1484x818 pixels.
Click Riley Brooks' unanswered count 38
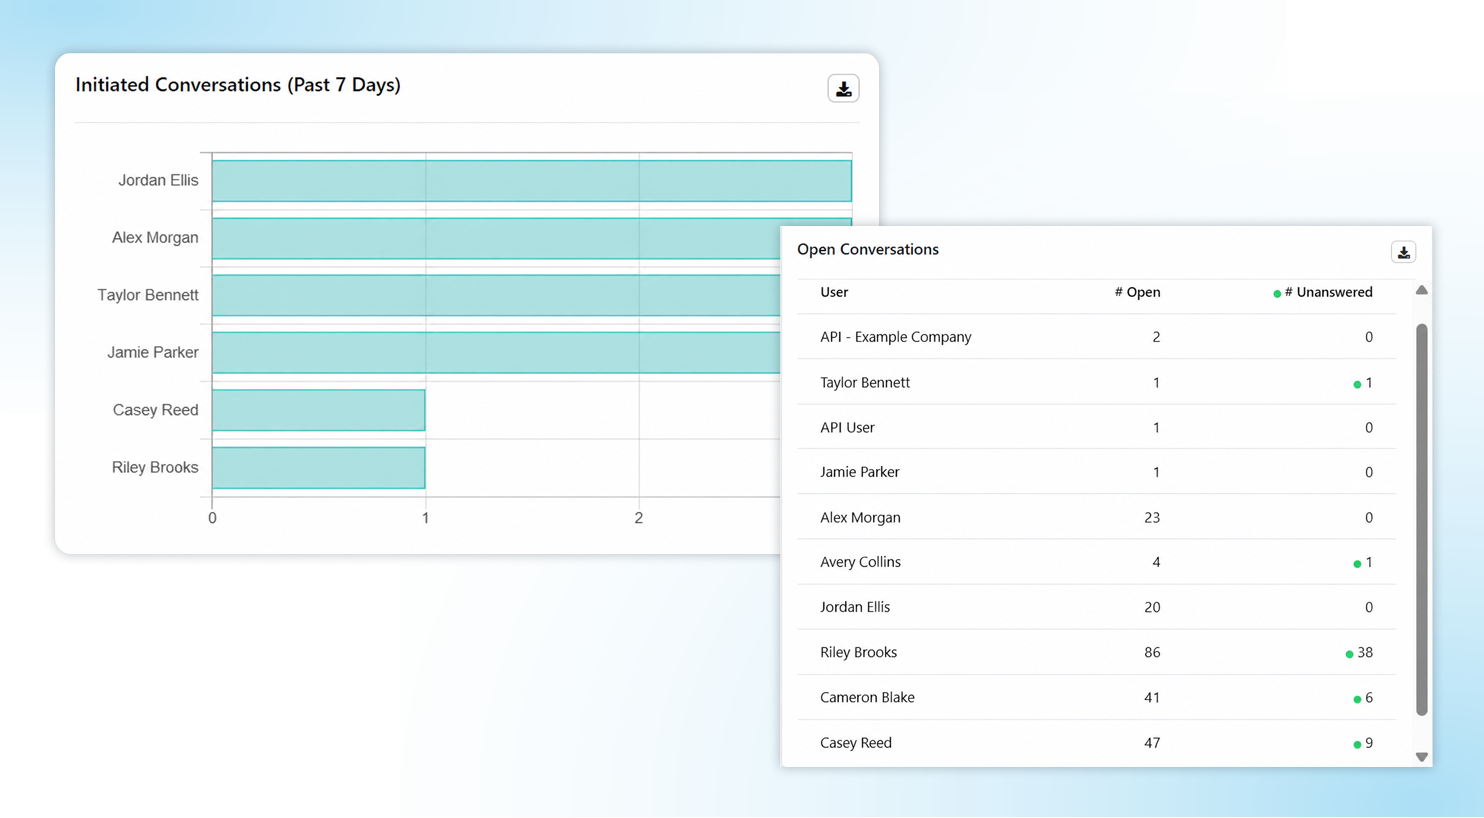click(1365, 652)
